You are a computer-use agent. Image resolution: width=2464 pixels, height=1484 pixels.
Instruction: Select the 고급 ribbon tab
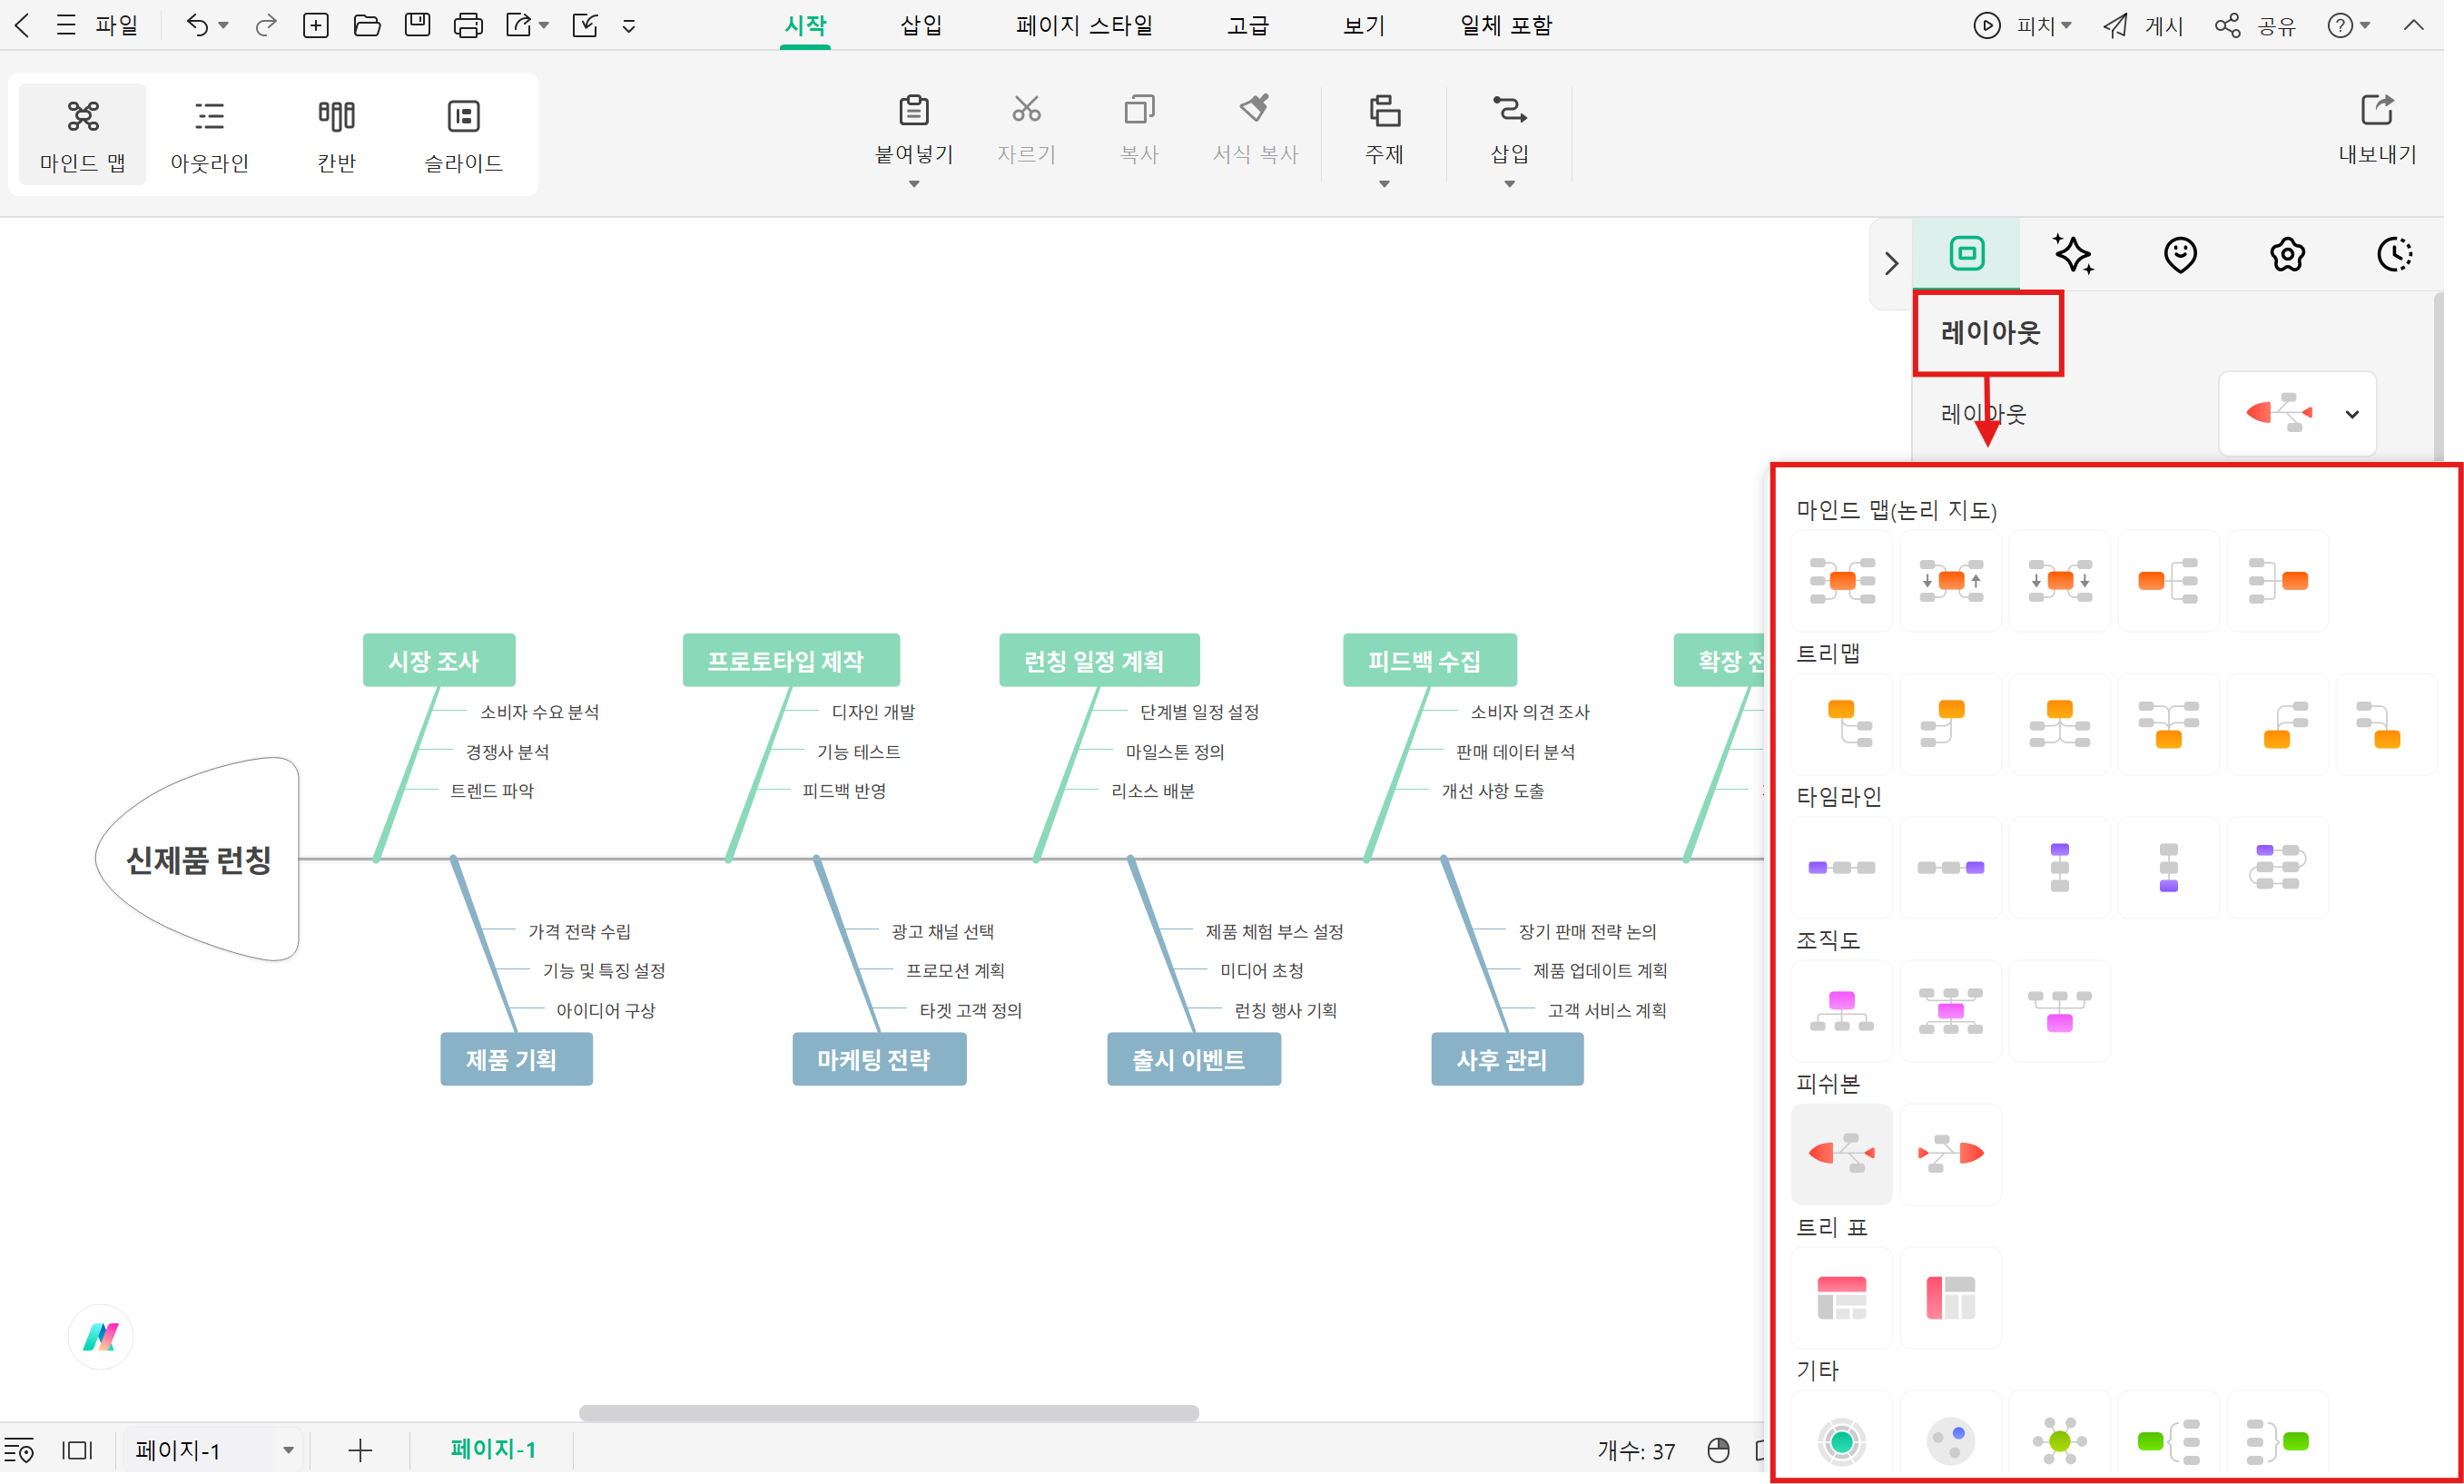(1248, 25)
